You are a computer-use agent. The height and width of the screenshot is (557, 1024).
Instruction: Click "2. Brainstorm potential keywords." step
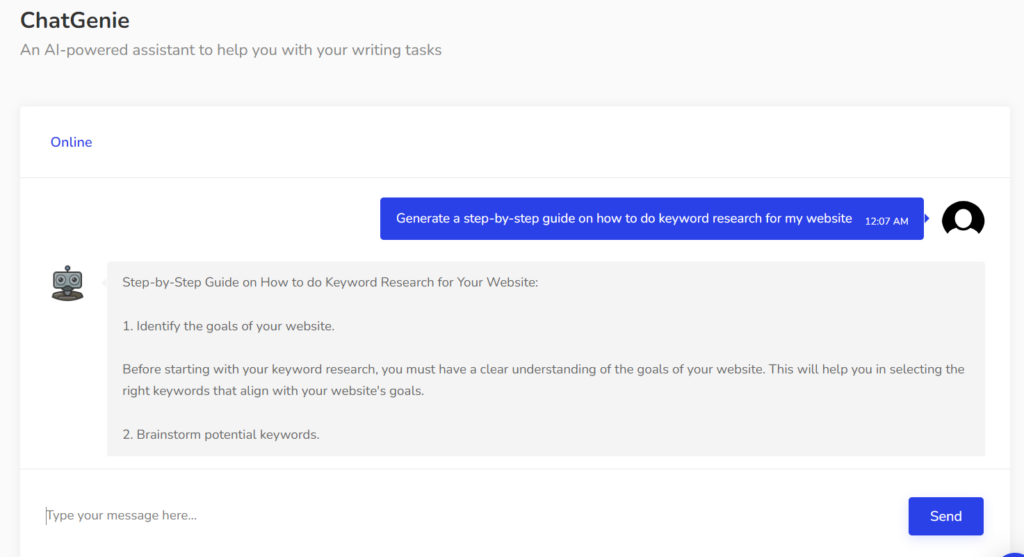pos(220,435)
